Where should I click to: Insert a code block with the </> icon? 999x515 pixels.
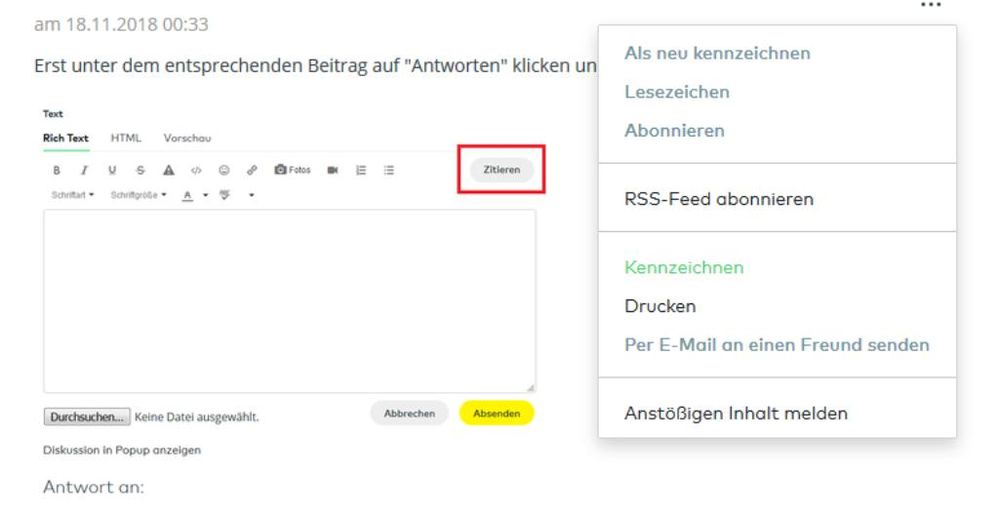[196, 170]
